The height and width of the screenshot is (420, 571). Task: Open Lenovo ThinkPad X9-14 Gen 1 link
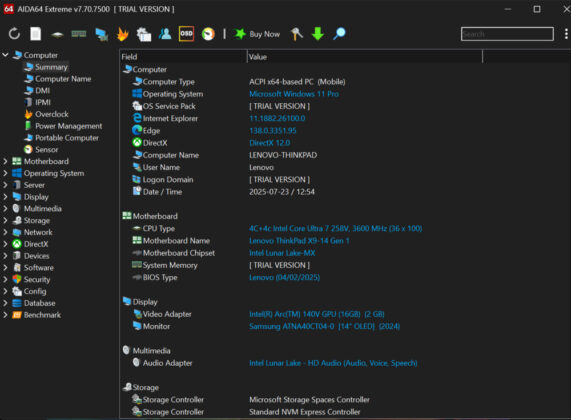tap(299, 241)
